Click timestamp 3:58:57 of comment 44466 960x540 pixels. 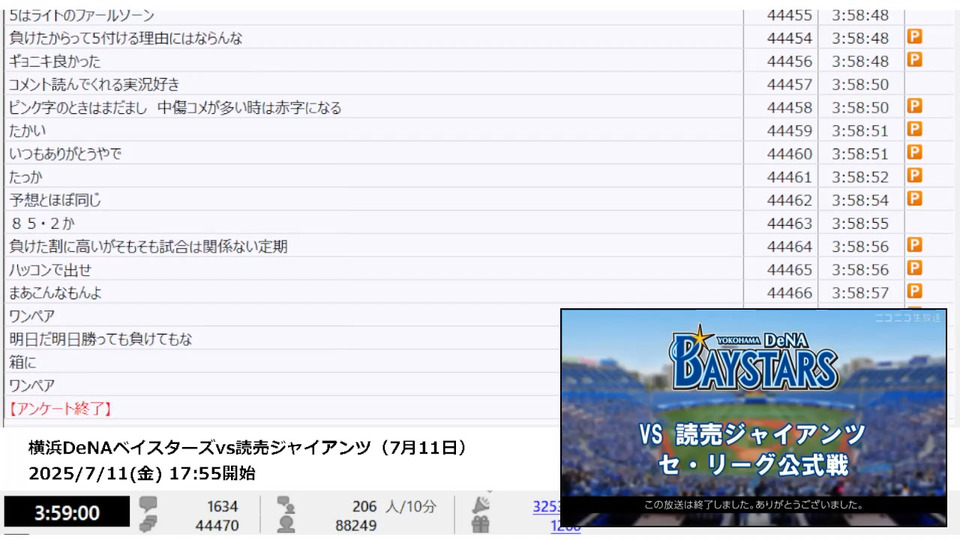tap(860, 293)
